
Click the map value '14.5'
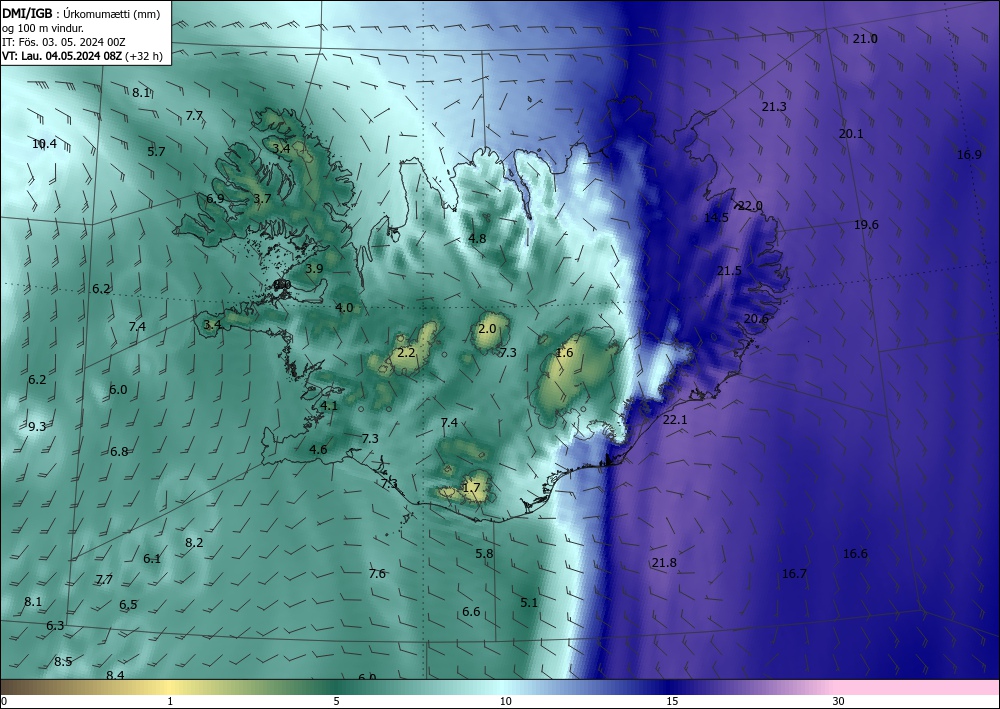click(716, 218)
